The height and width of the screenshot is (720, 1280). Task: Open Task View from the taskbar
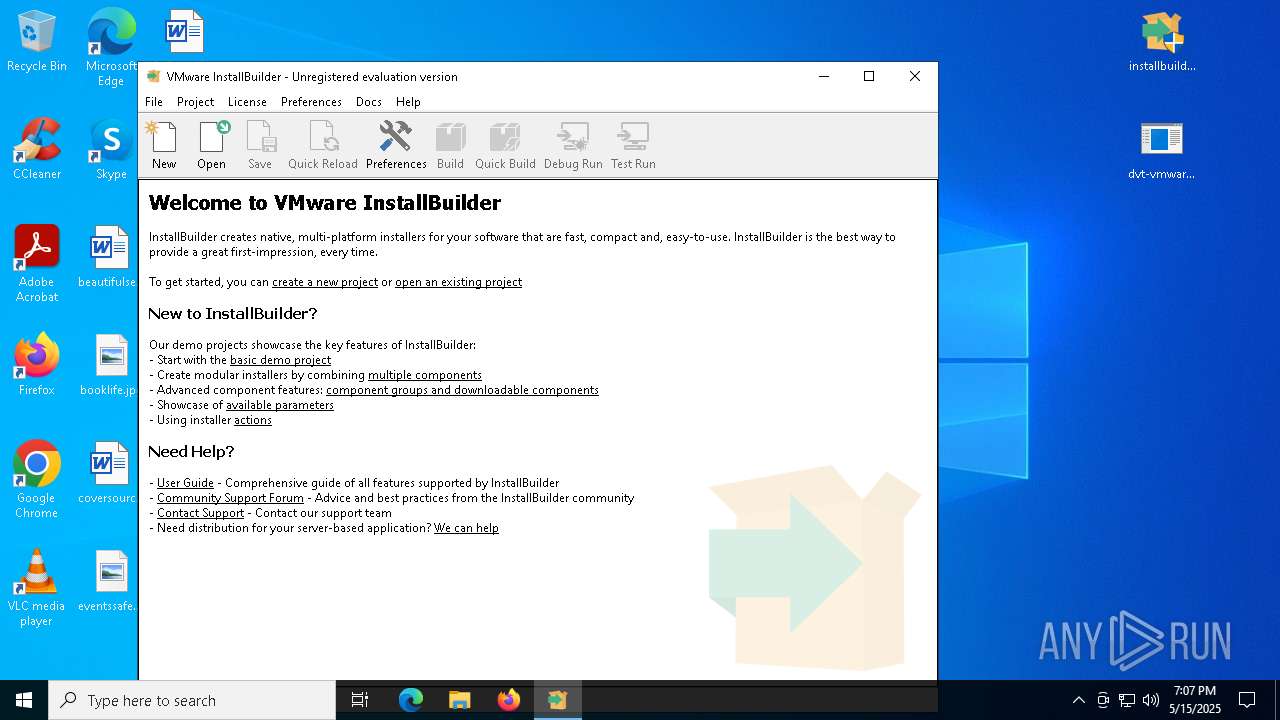(x=360, y=700)
